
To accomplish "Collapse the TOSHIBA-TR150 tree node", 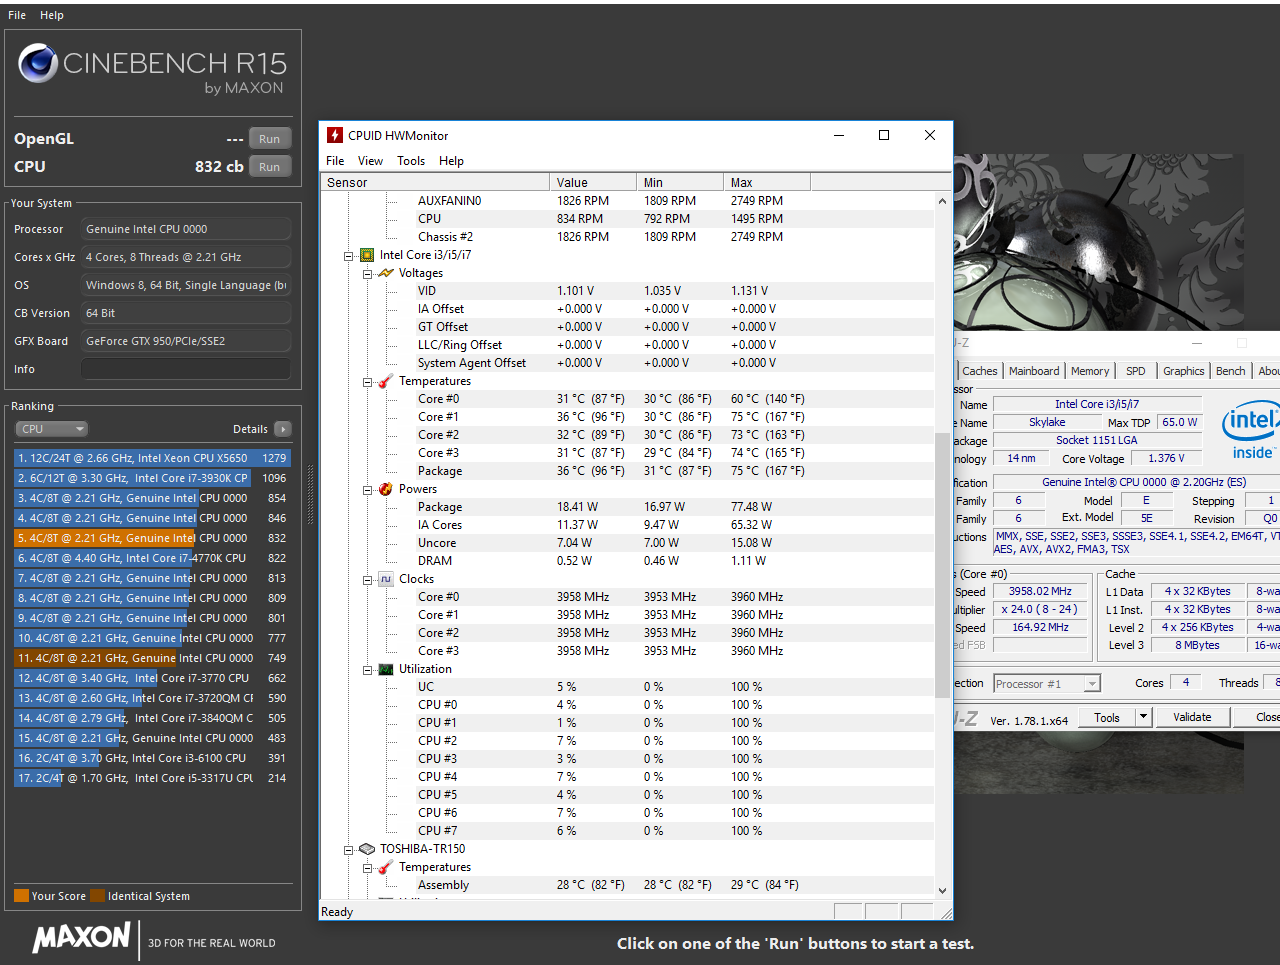I will tap(349, 850).
